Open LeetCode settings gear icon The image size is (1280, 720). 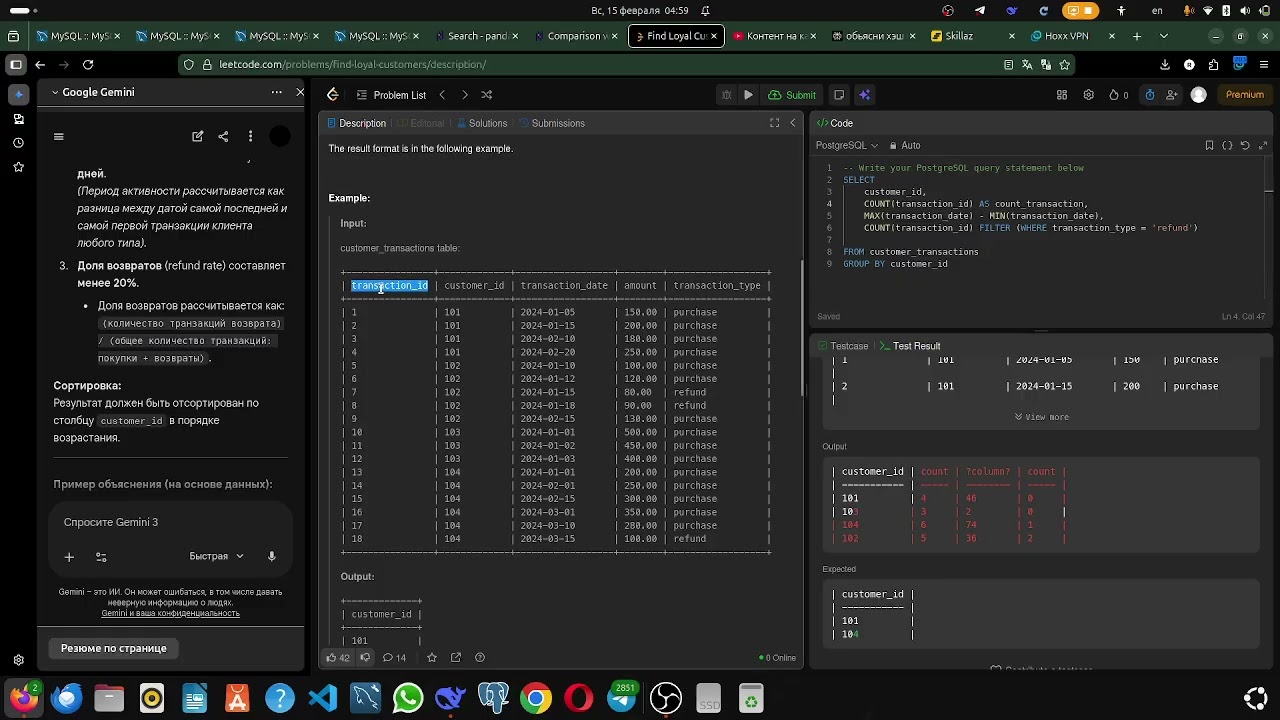(x=1088, y=95)
